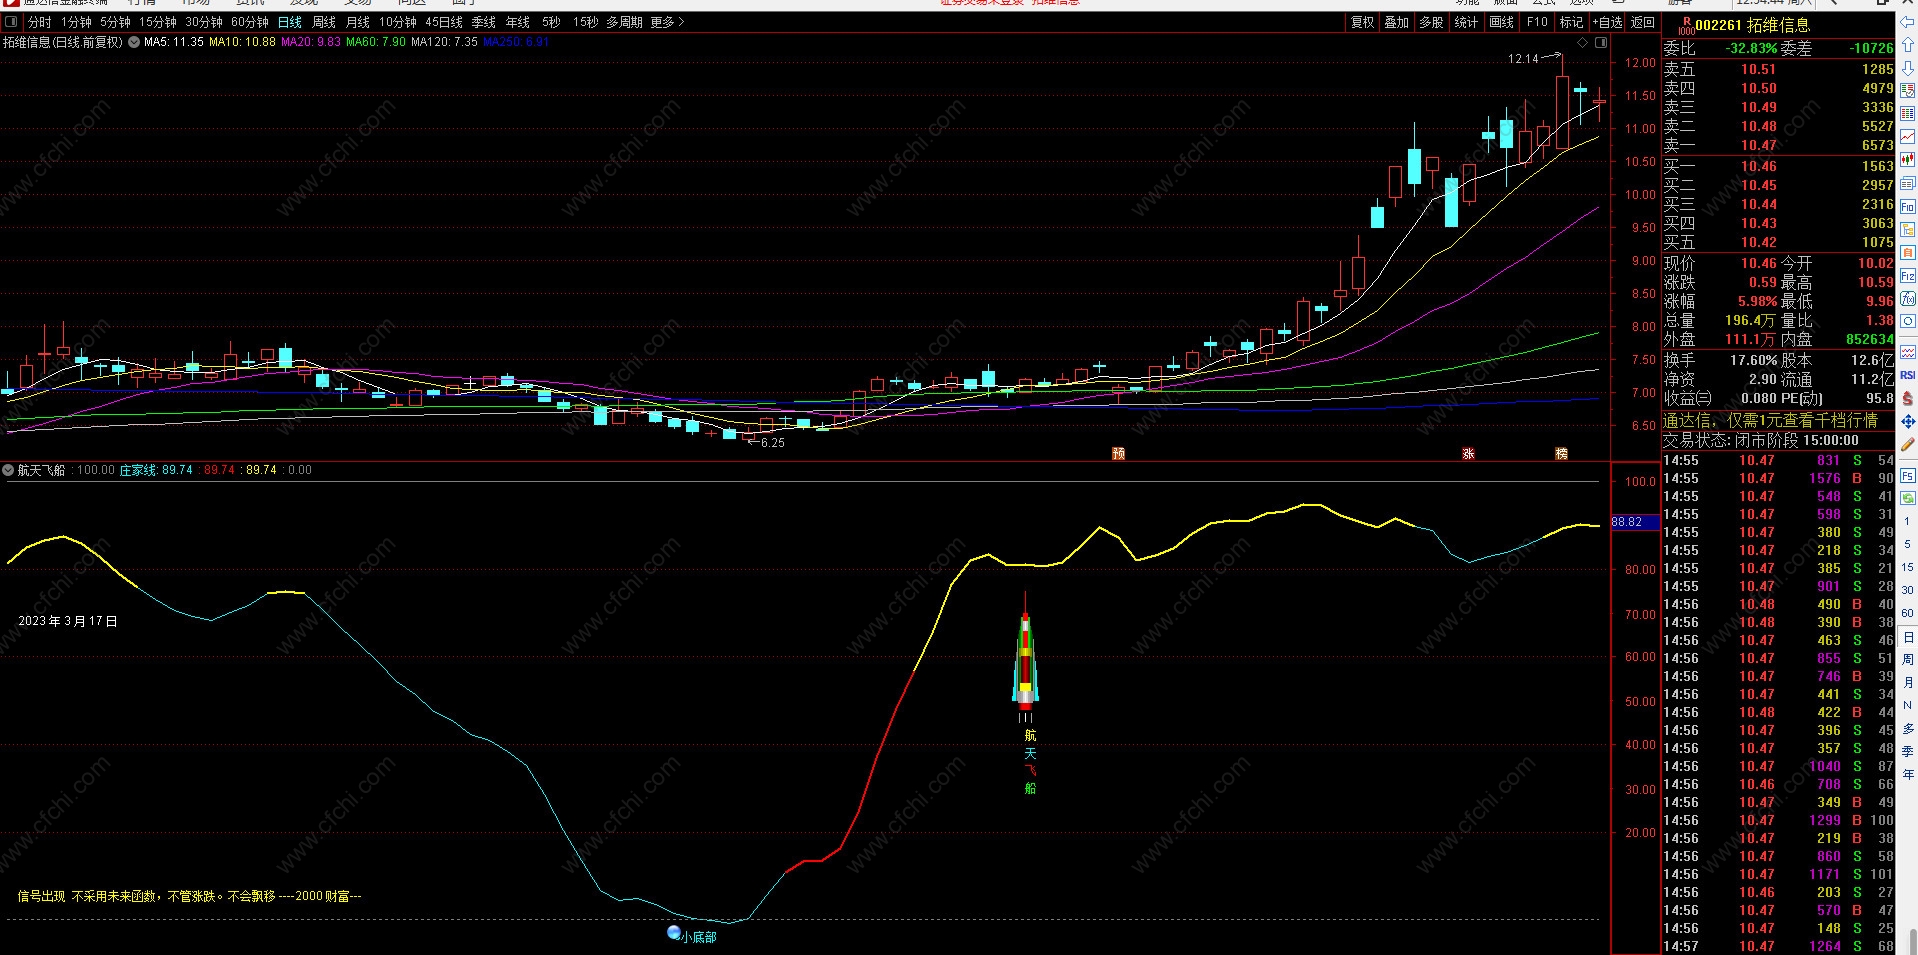Click the 预 marker on the chart timeline

pos(1118,454)
